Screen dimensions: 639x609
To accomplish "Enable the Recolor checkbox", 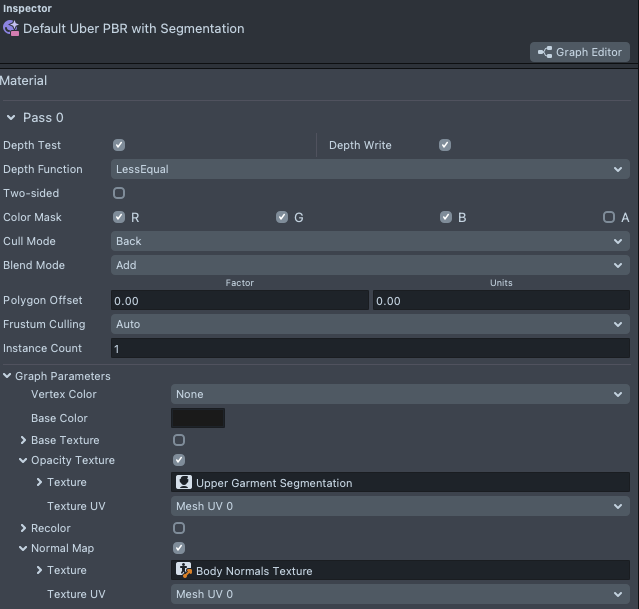I will click(179, 528).
